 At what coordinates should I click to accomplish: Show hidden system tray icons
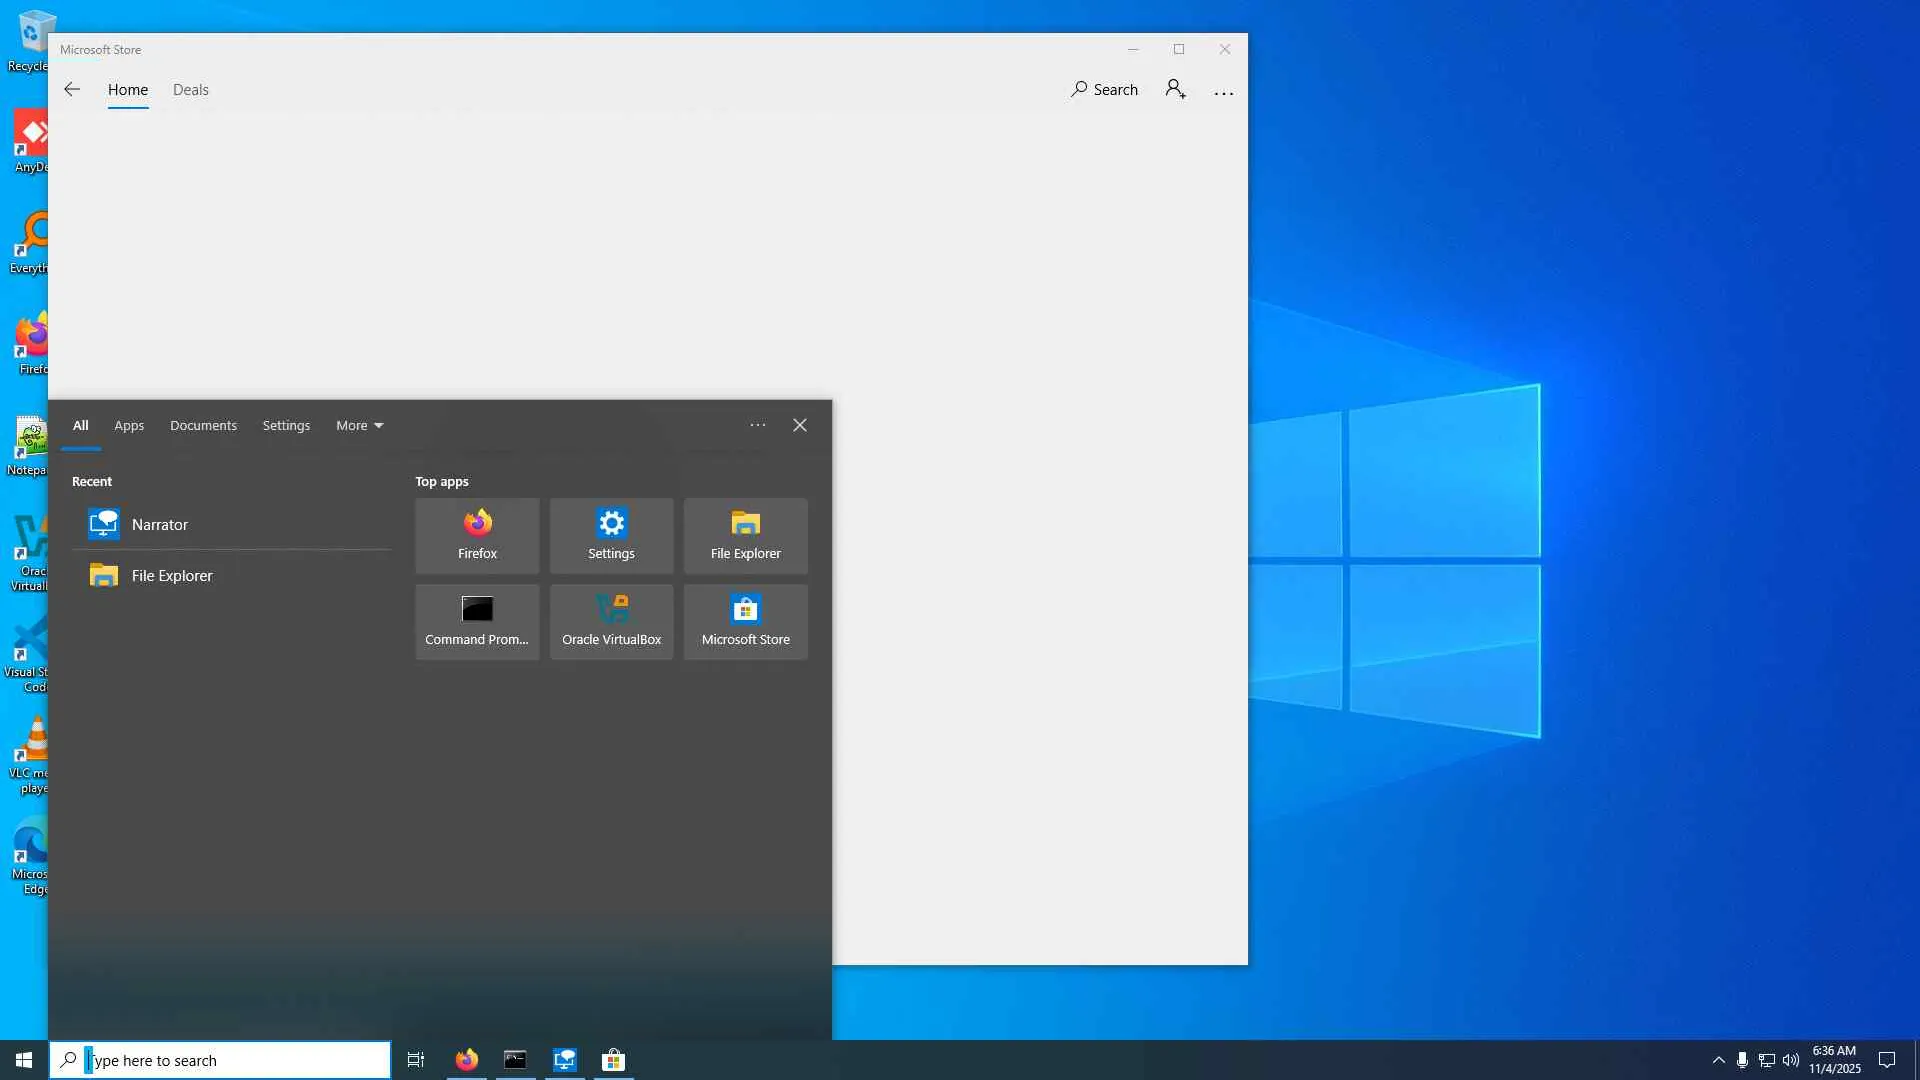[x=1718, y=1060]
